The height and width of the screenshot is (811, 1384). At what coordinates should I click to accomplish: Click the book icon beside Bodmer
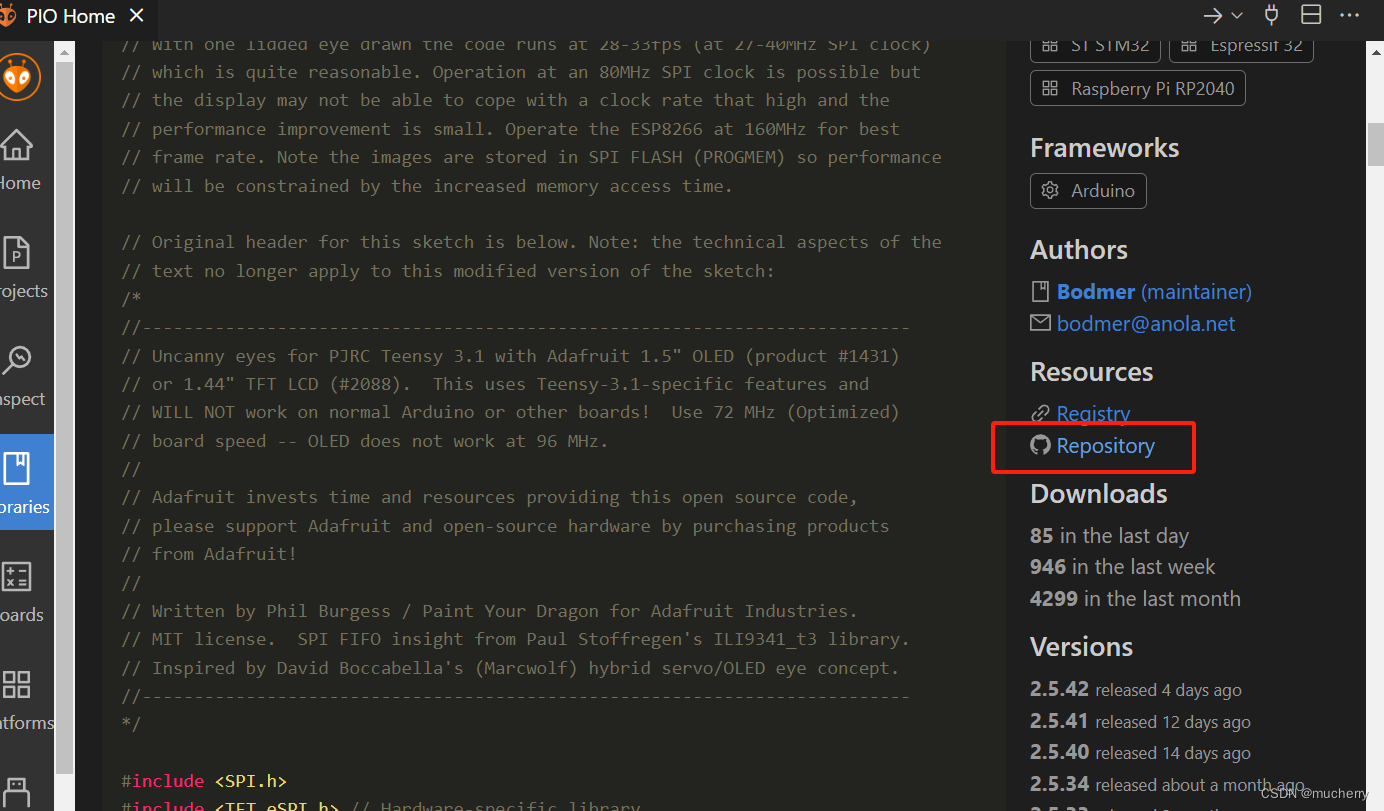click(x=1041, y=291)
